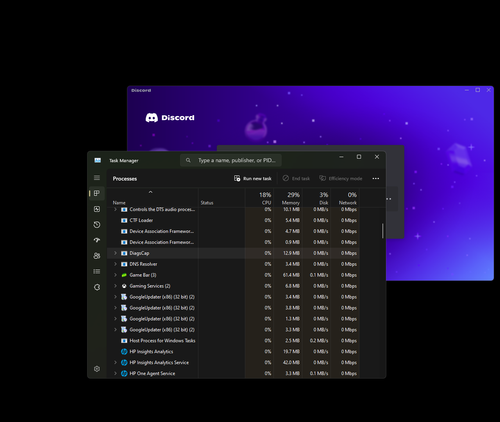Viewport: 500px width, 422px height.
Task: Expand the Game Bar (3) process group
Action: coord(115,275)
